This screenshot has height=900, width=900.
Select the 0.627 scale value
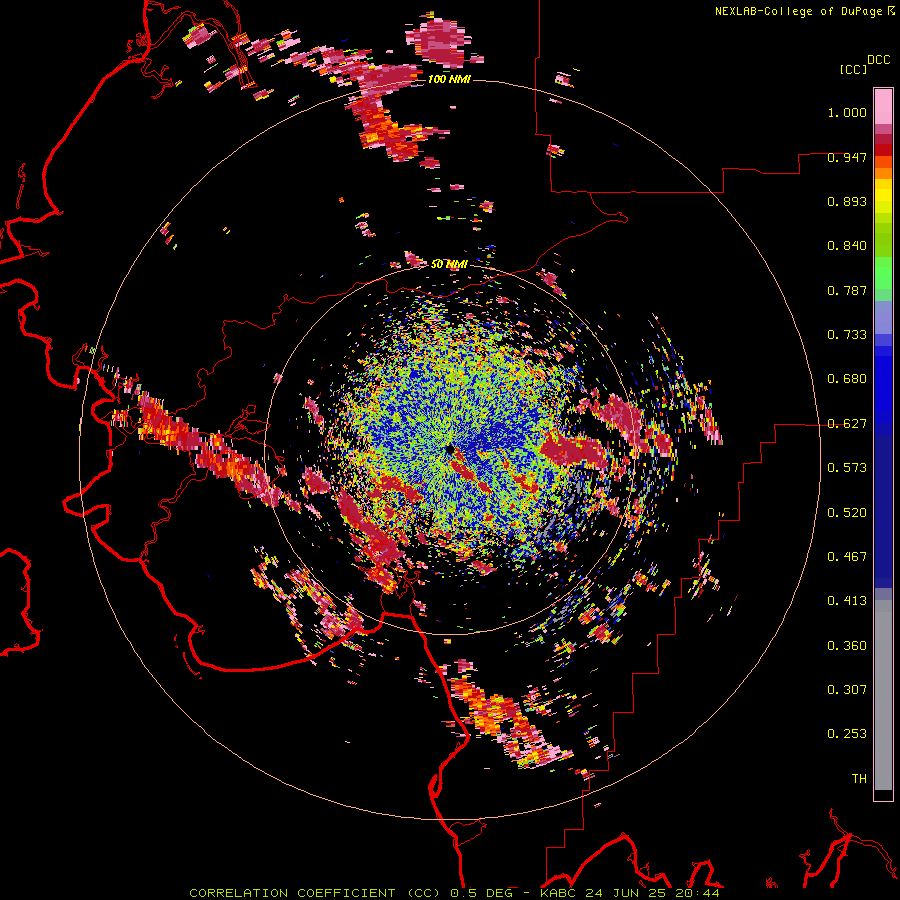click(847, 424)
